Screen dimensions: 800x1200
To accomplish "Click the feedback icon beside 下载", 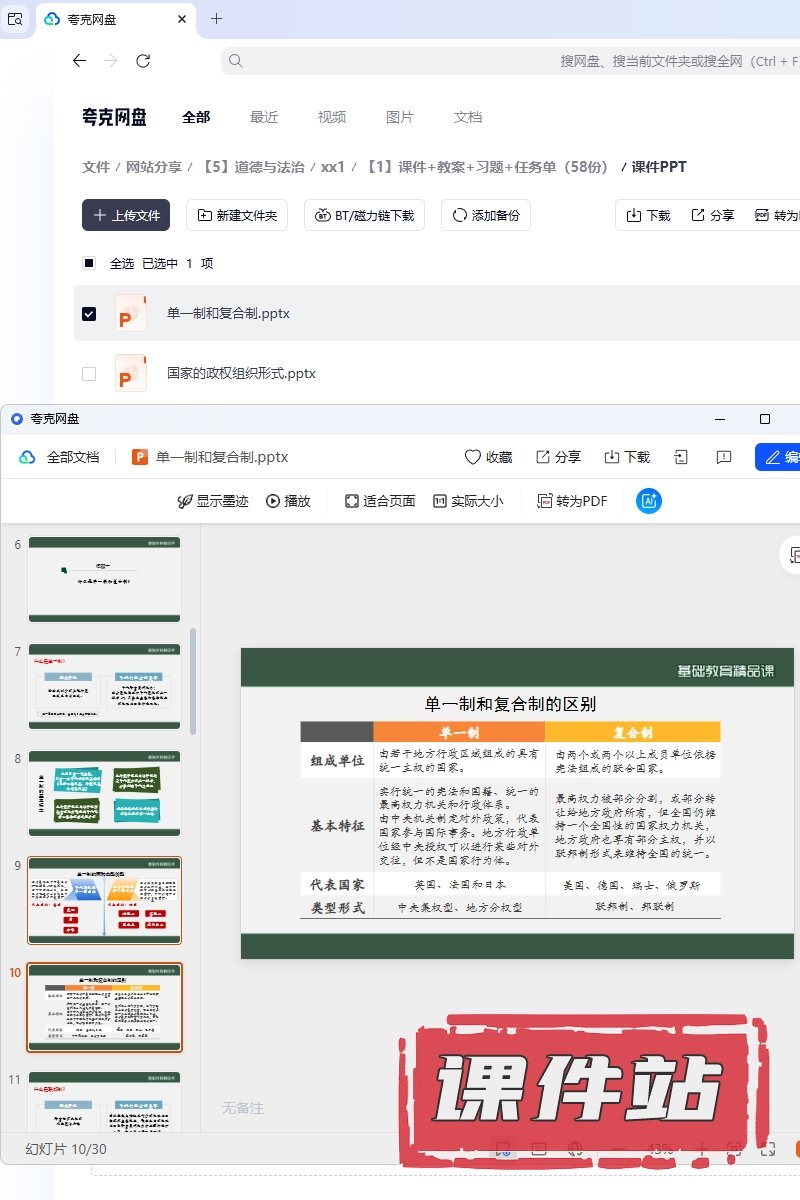I will [x=724, y=457].
